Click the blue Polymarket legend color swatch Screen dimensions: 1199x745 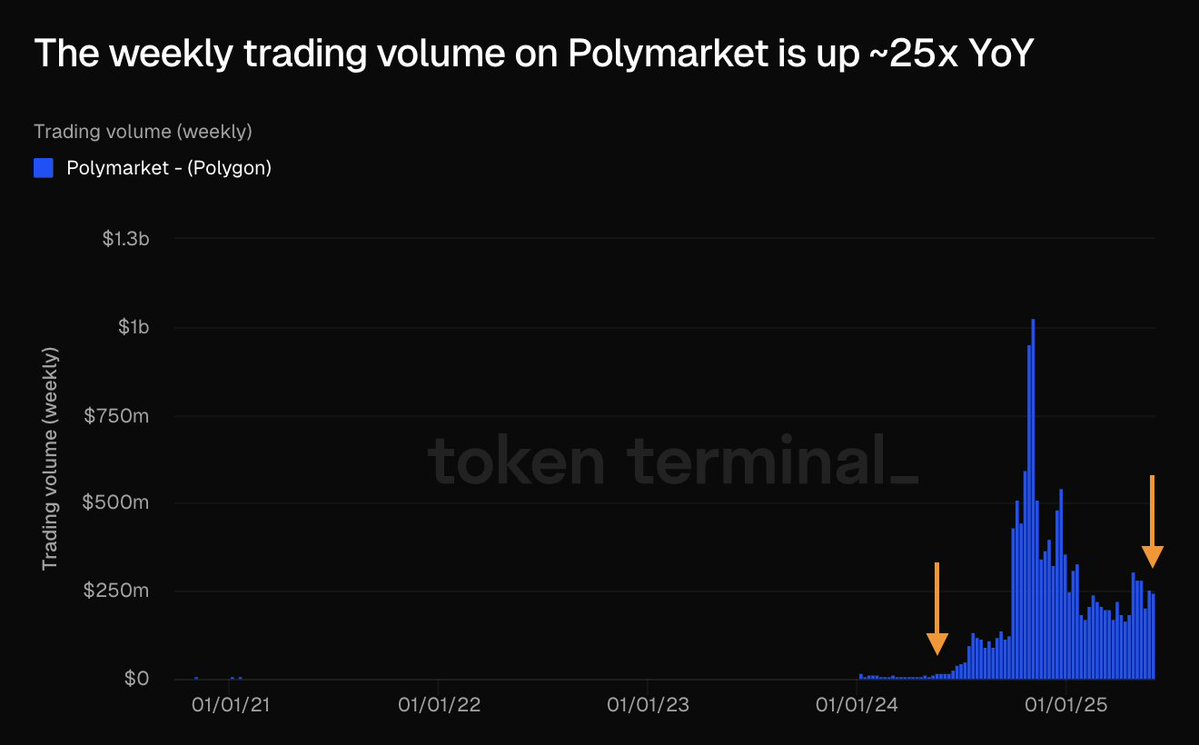click(x=43, y=168)
